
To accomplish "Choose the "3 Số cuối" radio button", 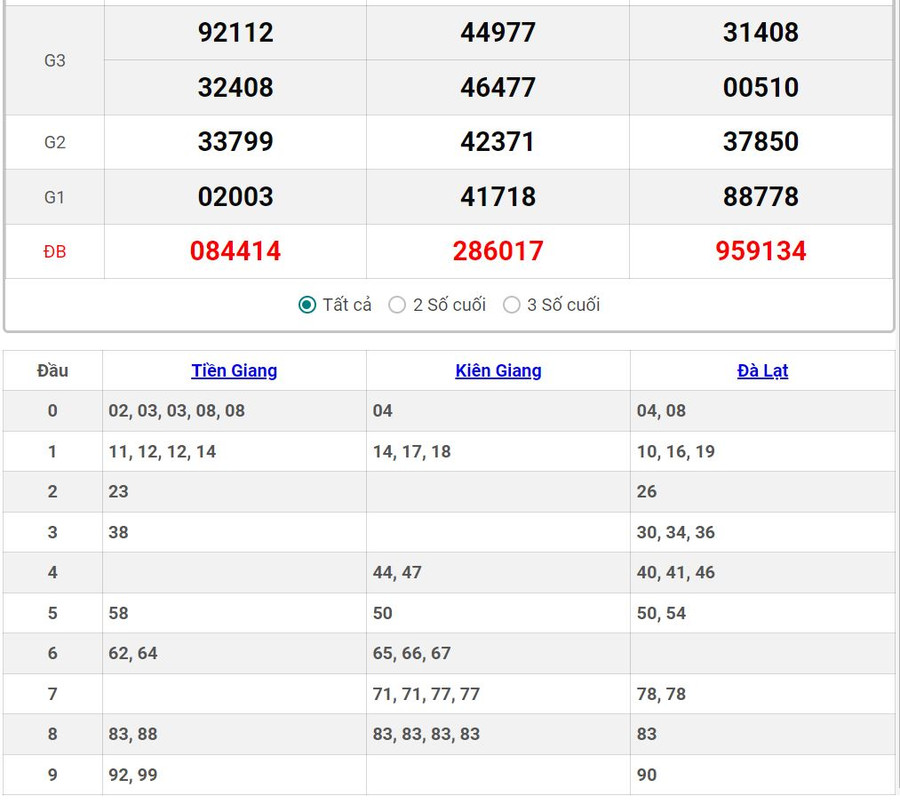I will (x=512, y=305).
